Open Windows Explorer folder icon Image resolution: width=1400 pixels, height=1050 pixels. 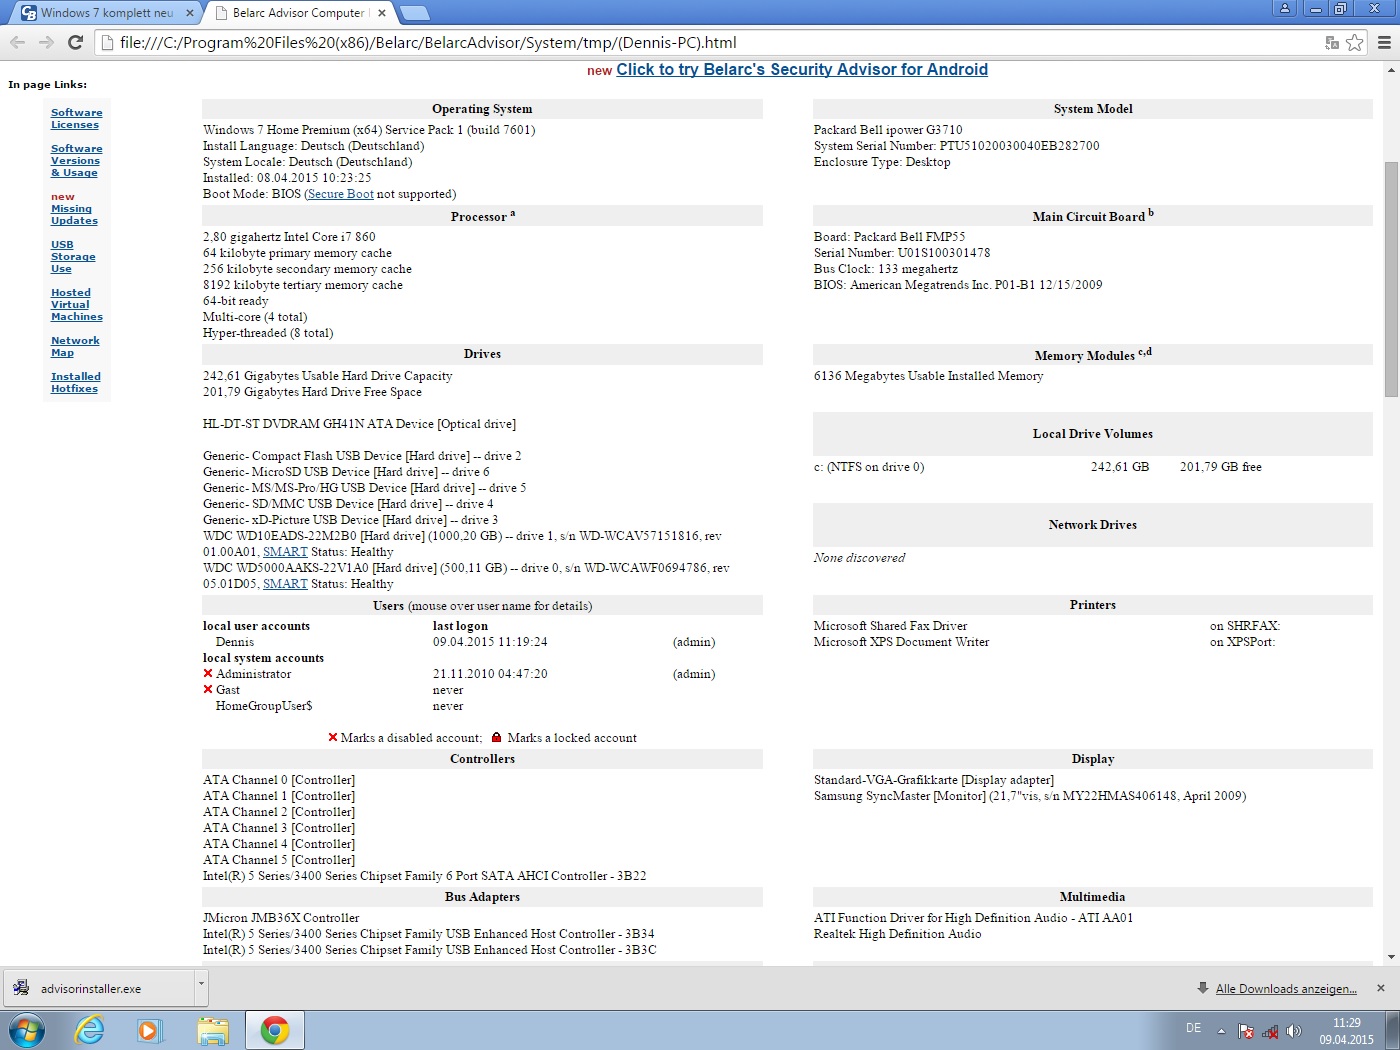212,1030
